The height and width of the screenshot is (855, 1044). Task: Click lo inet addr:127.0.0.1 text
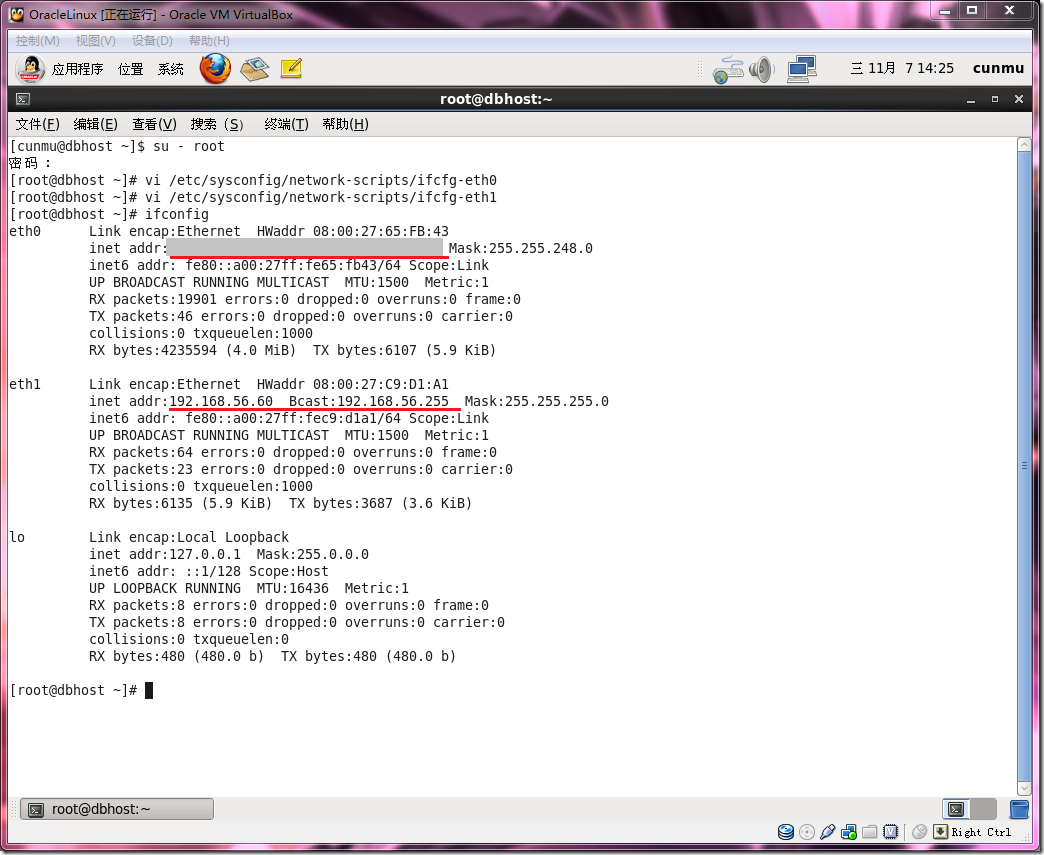click(x=165, y=555)
